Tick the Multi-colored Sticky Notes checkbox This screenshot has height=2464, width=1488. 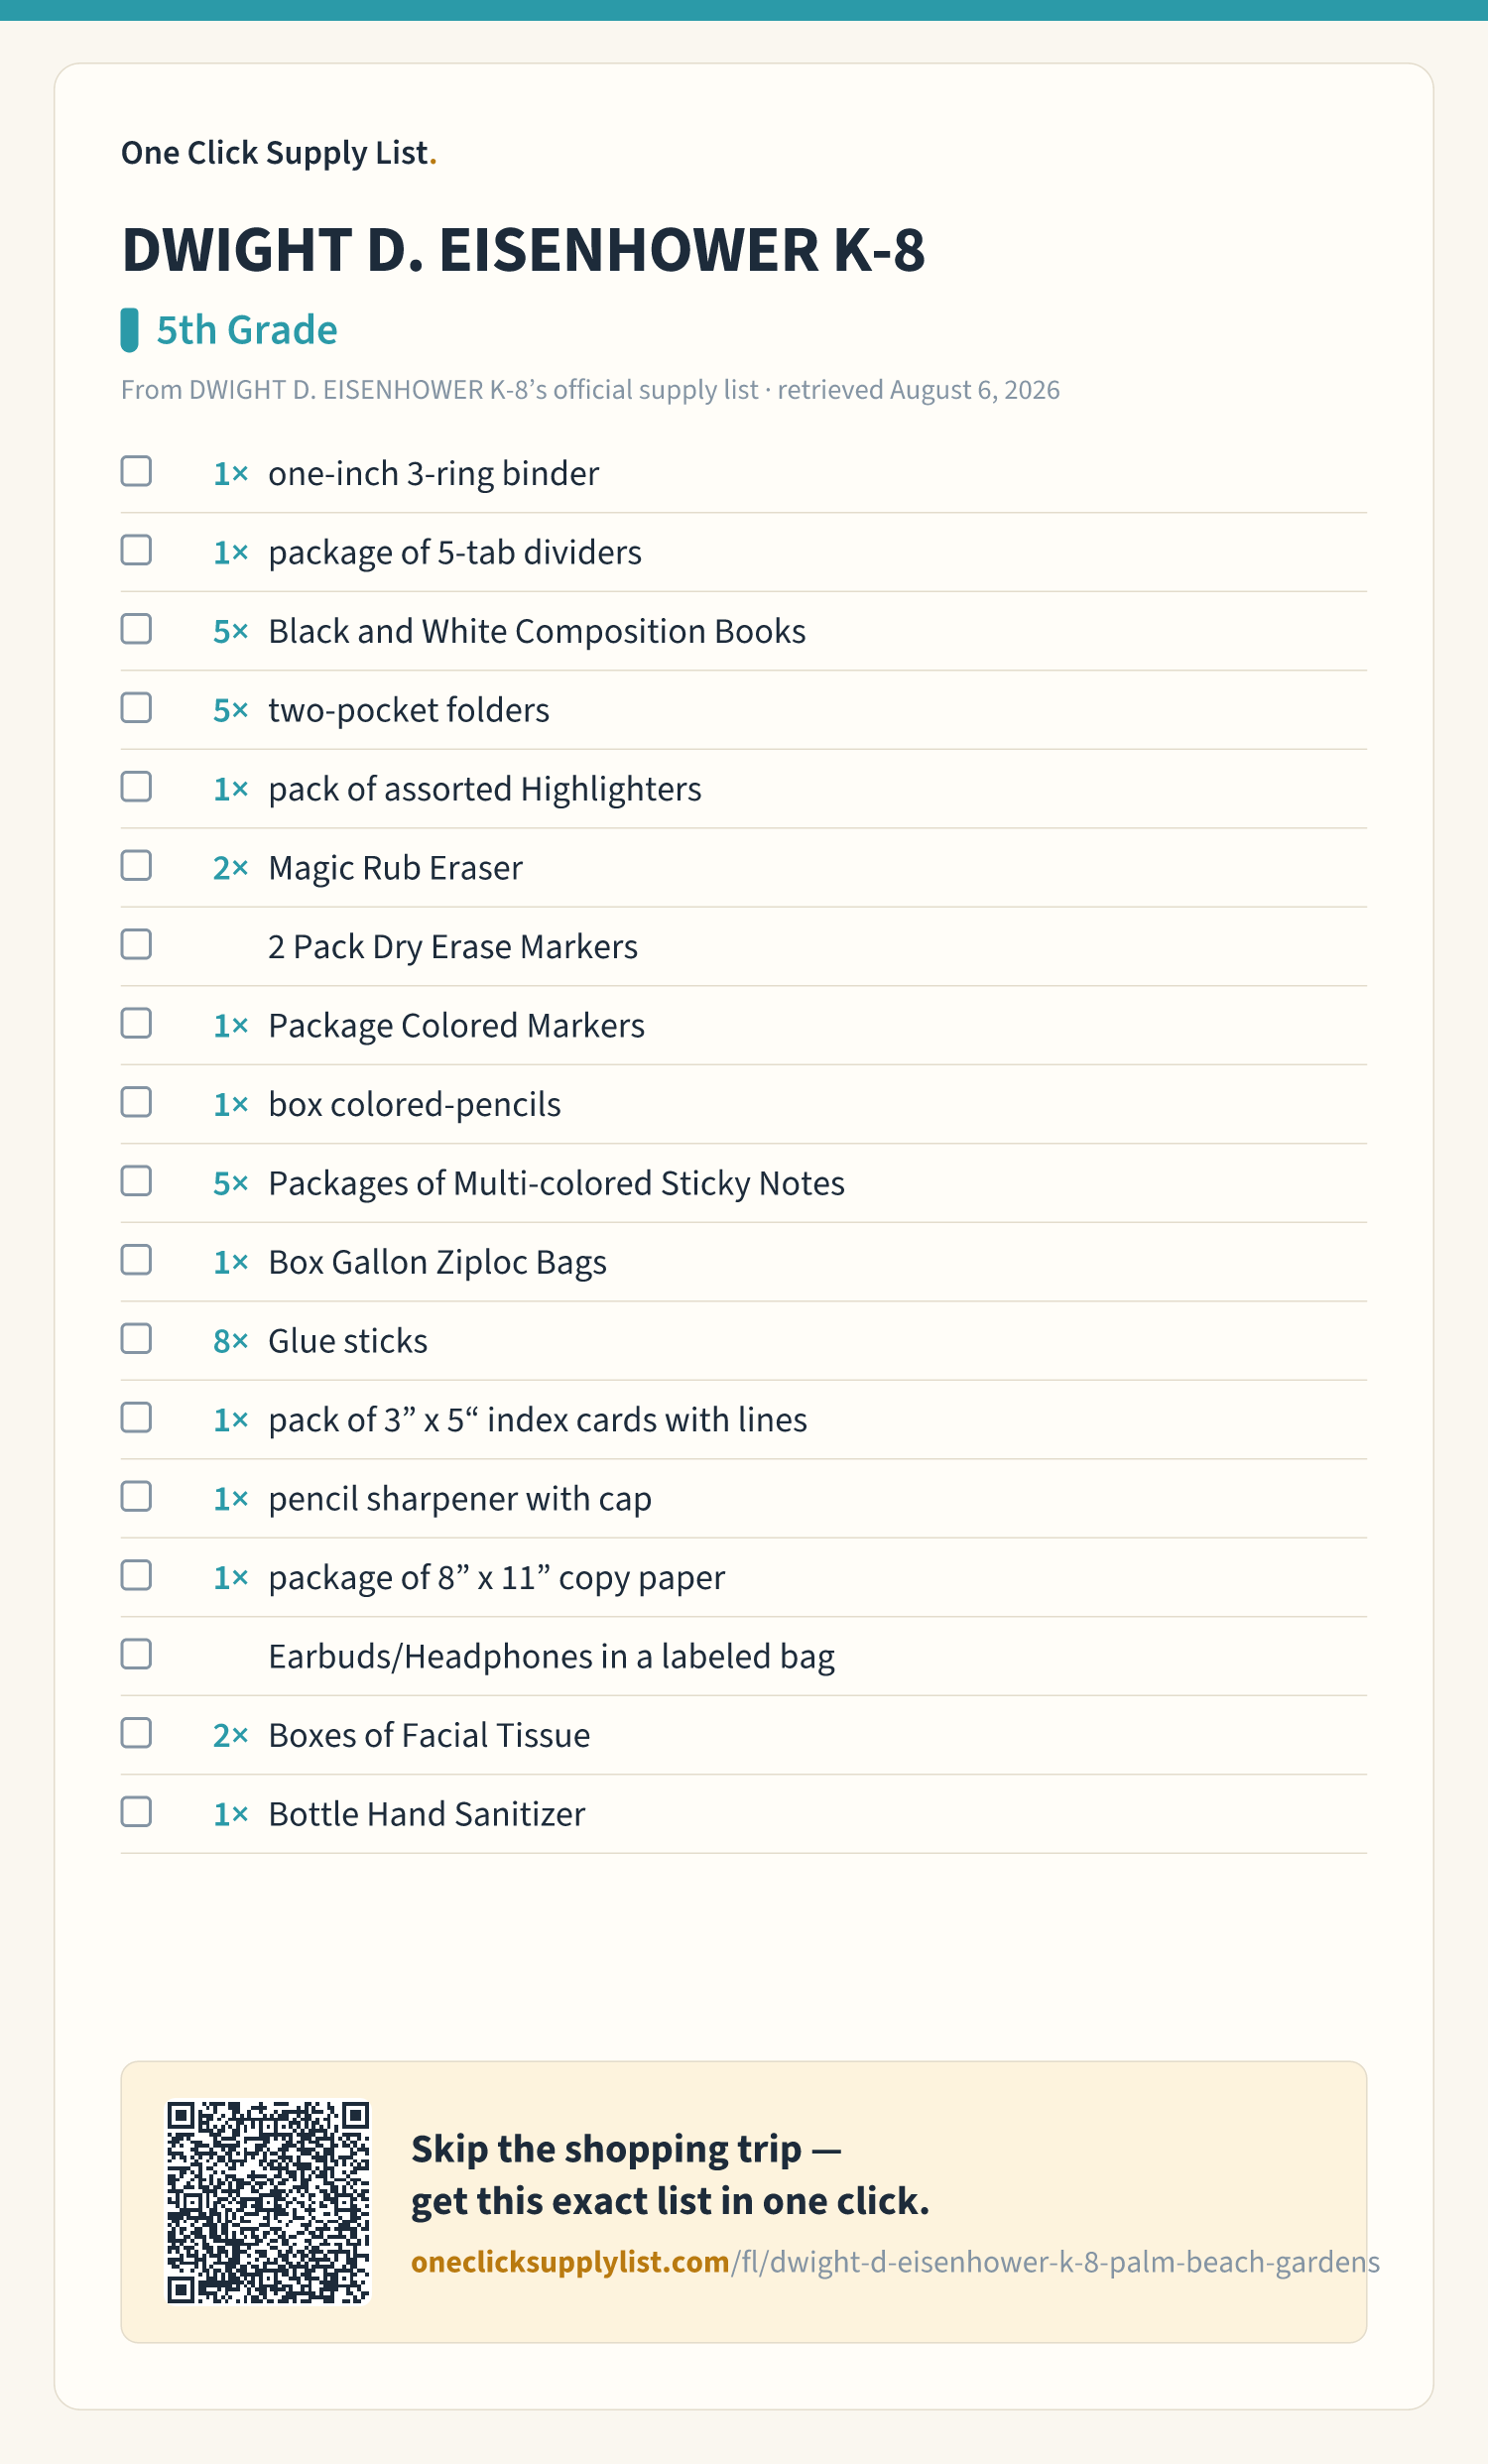[136, 1181]
